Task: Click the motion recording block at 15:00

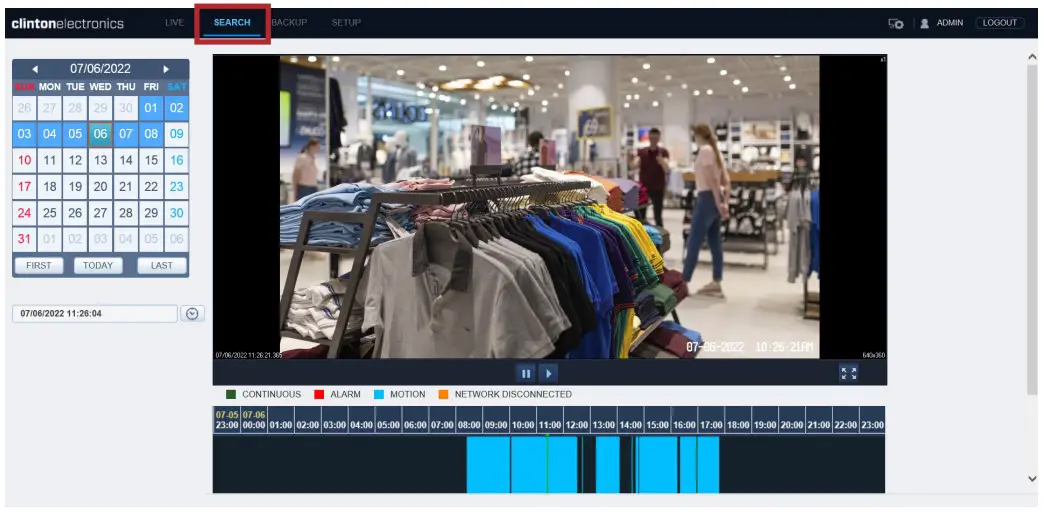Action: coord(658,464)
